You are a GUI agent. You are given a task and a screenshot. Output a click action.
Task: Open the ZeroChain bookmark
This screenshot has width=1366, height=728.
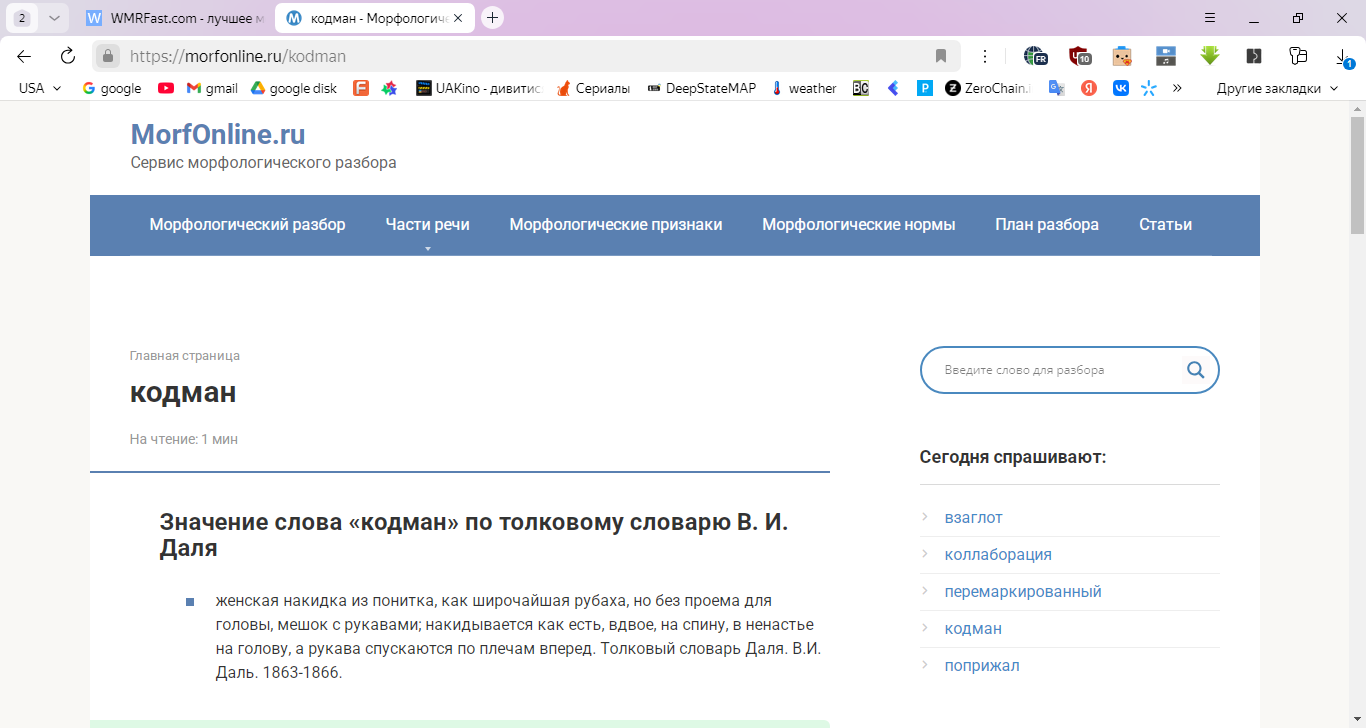(x=988, y=88)
